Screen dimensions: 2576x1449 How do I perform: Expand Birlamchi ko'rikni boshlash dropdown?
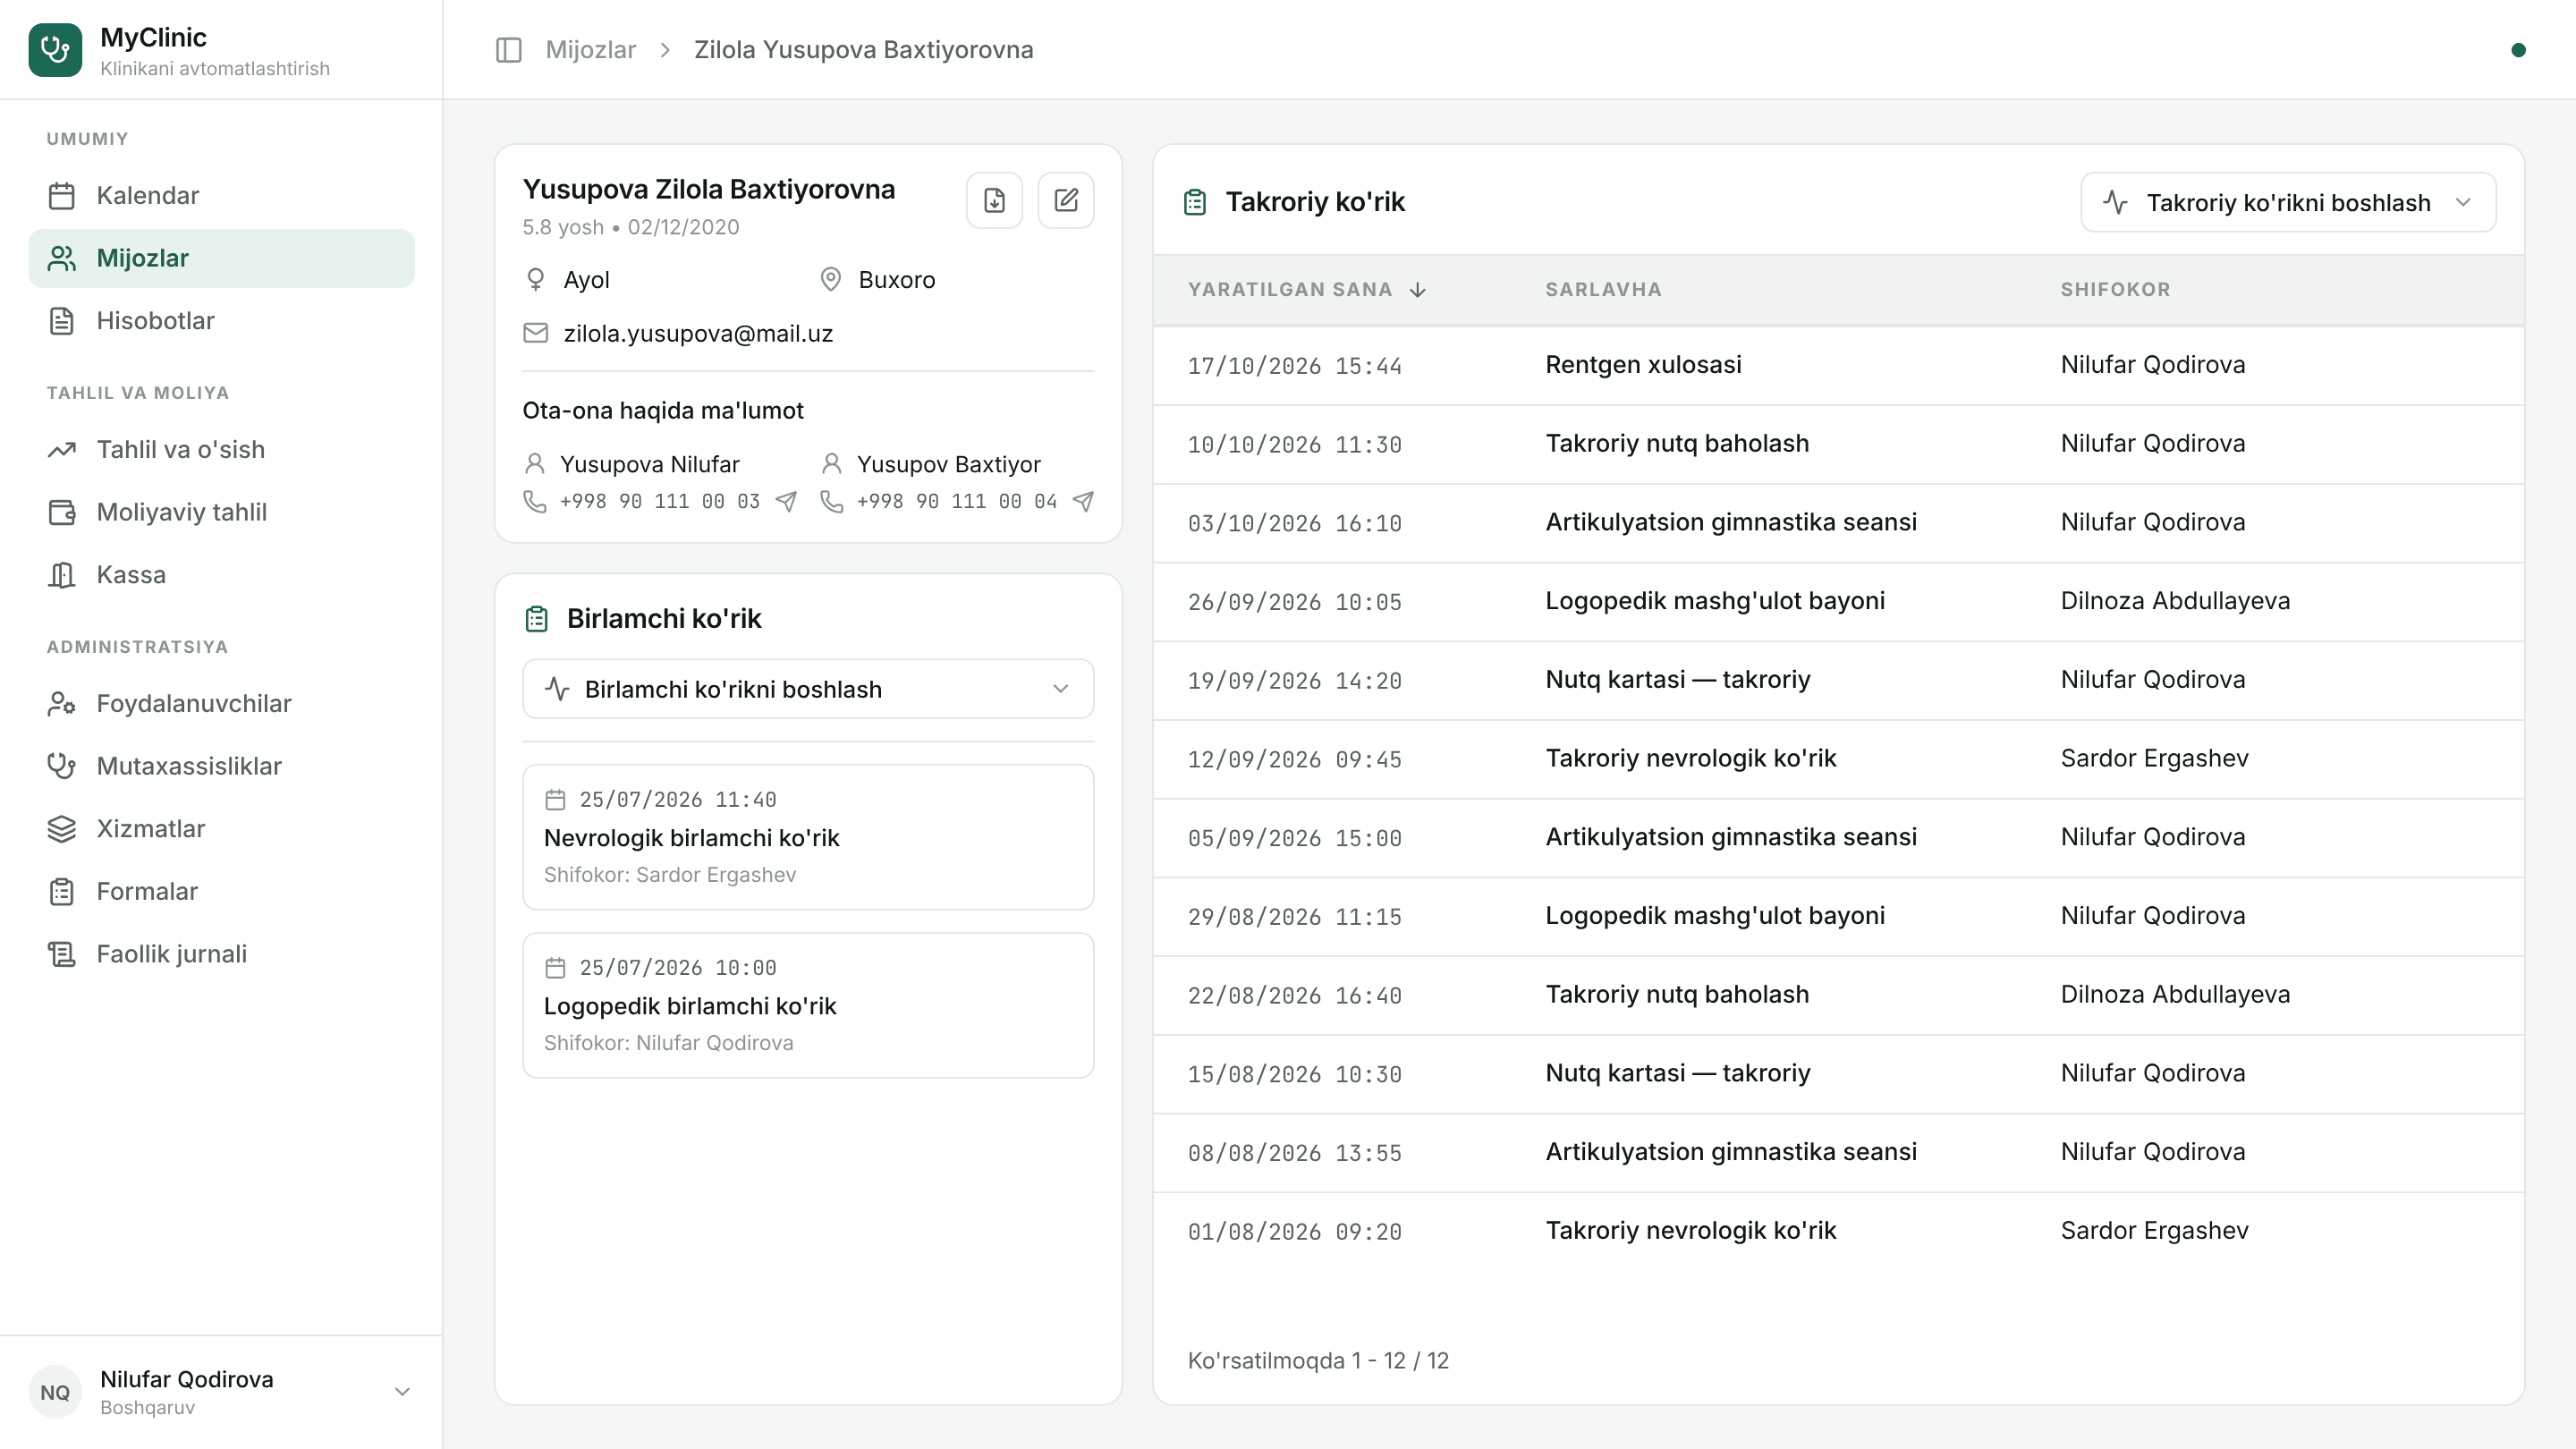click(808, 689)
